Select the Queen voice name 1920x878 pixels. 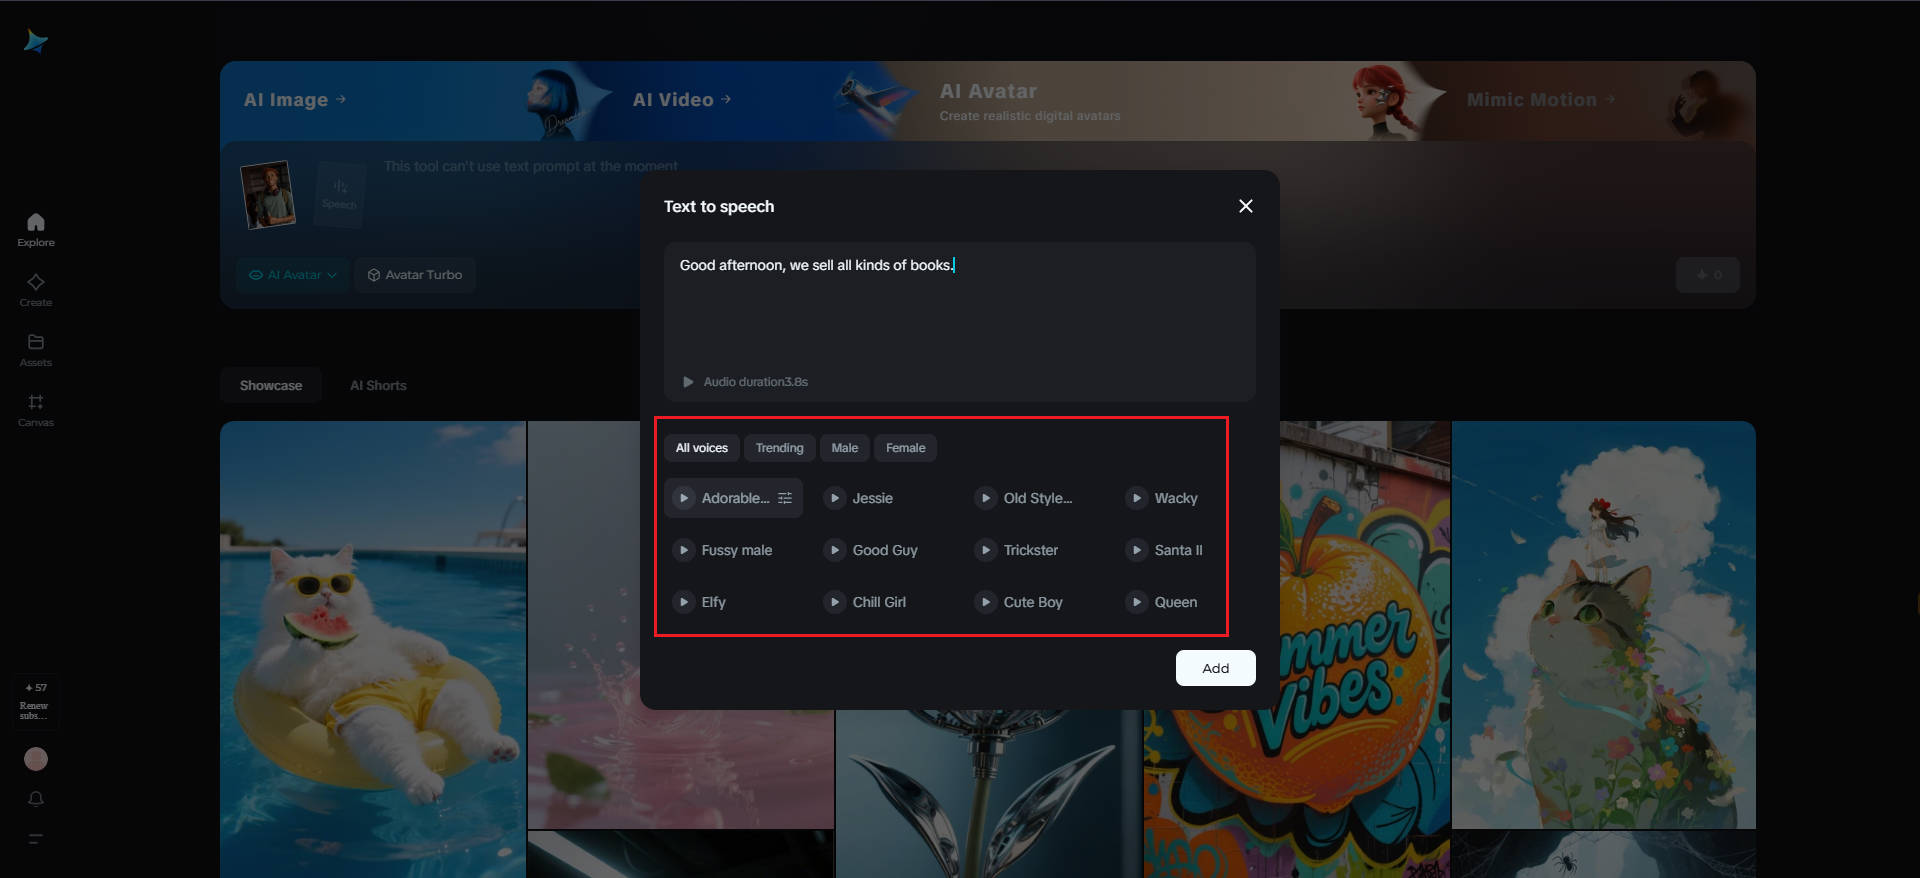click(1176, 602)
